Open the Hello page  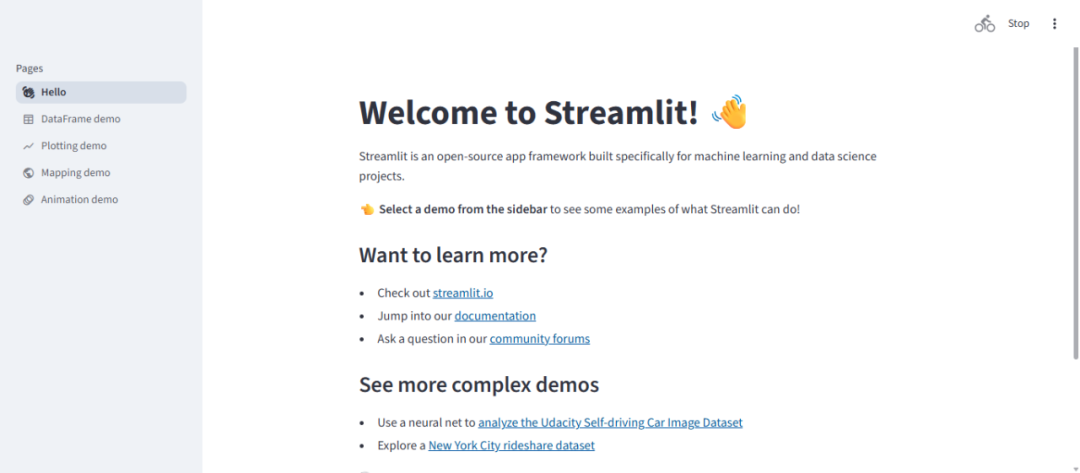101,92
